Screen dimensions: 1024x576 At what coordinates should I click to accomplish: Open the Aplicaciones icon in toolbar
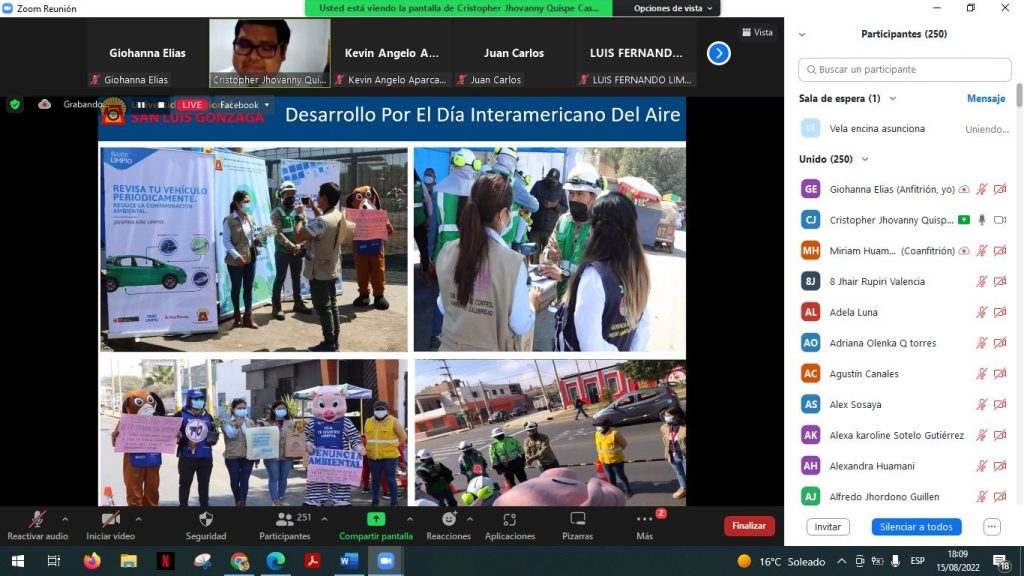pyautogui.click(x=509, y=519)
